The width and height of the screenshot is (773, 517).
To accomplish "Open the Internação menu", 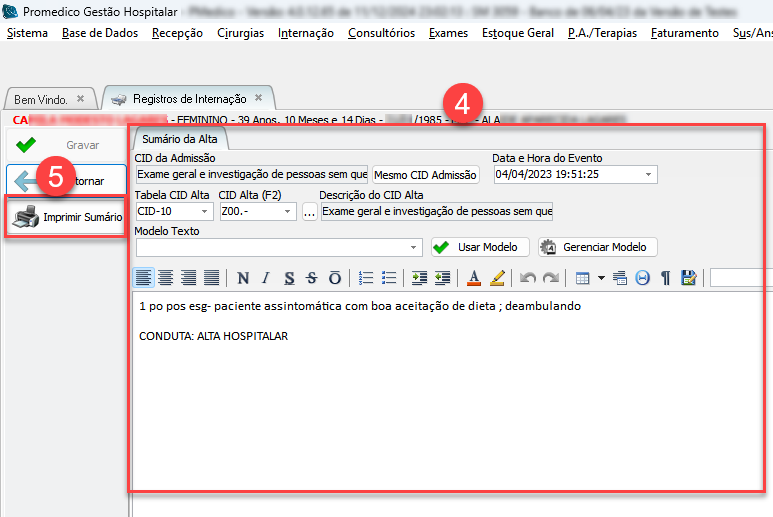I will (x=306, y=33).
